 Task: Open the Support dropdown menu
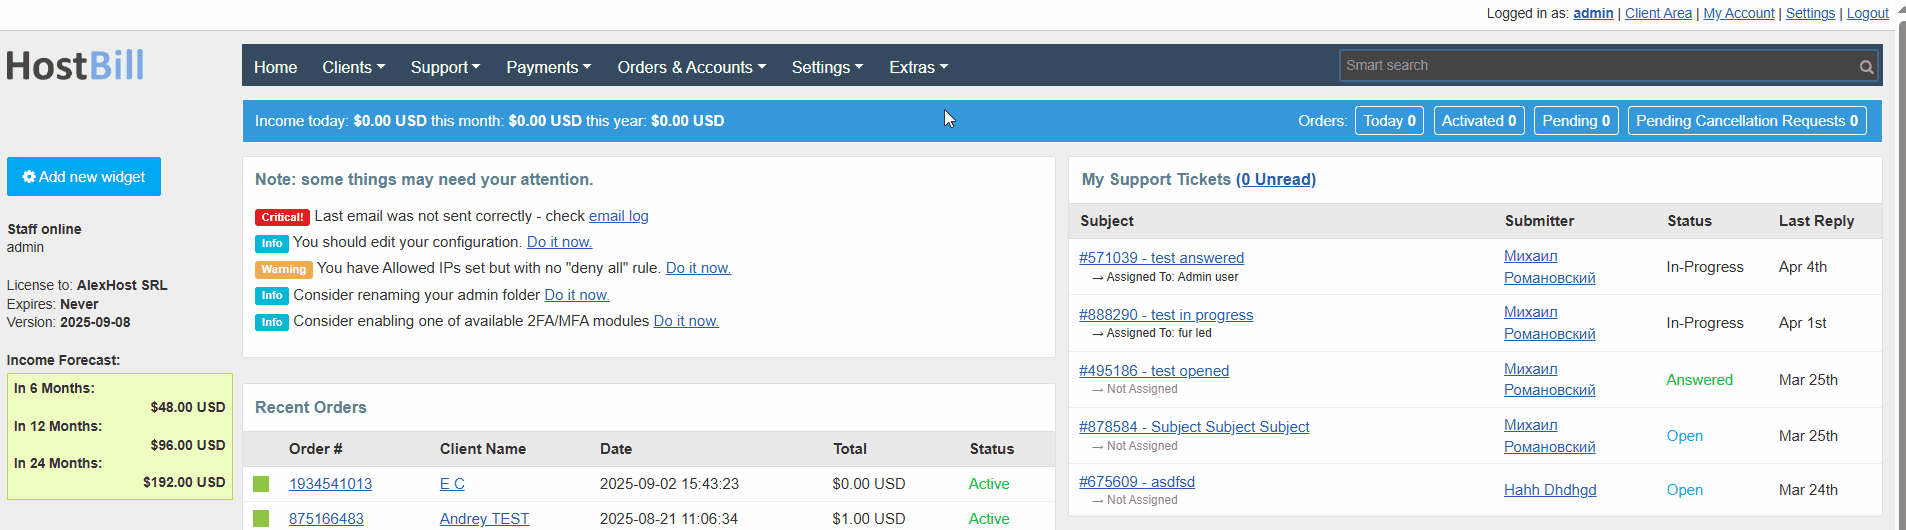pyautogui.click(x=445, y=67)
